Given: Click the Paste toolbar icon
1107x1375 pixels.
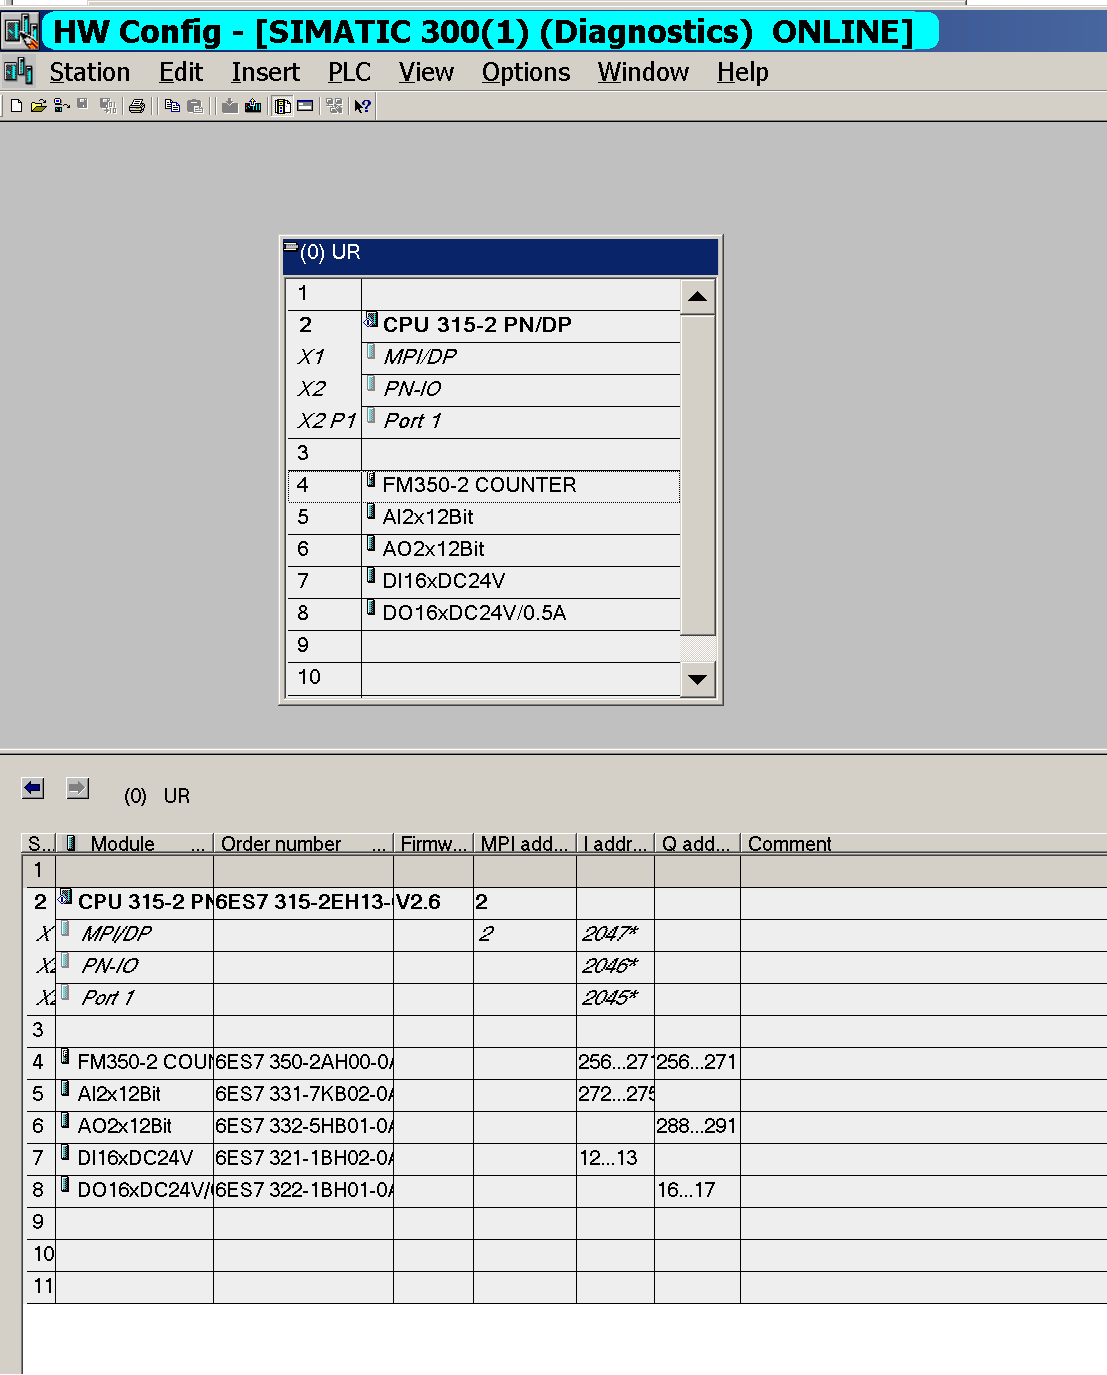Looking at the screenshot, I should [195, 106].
